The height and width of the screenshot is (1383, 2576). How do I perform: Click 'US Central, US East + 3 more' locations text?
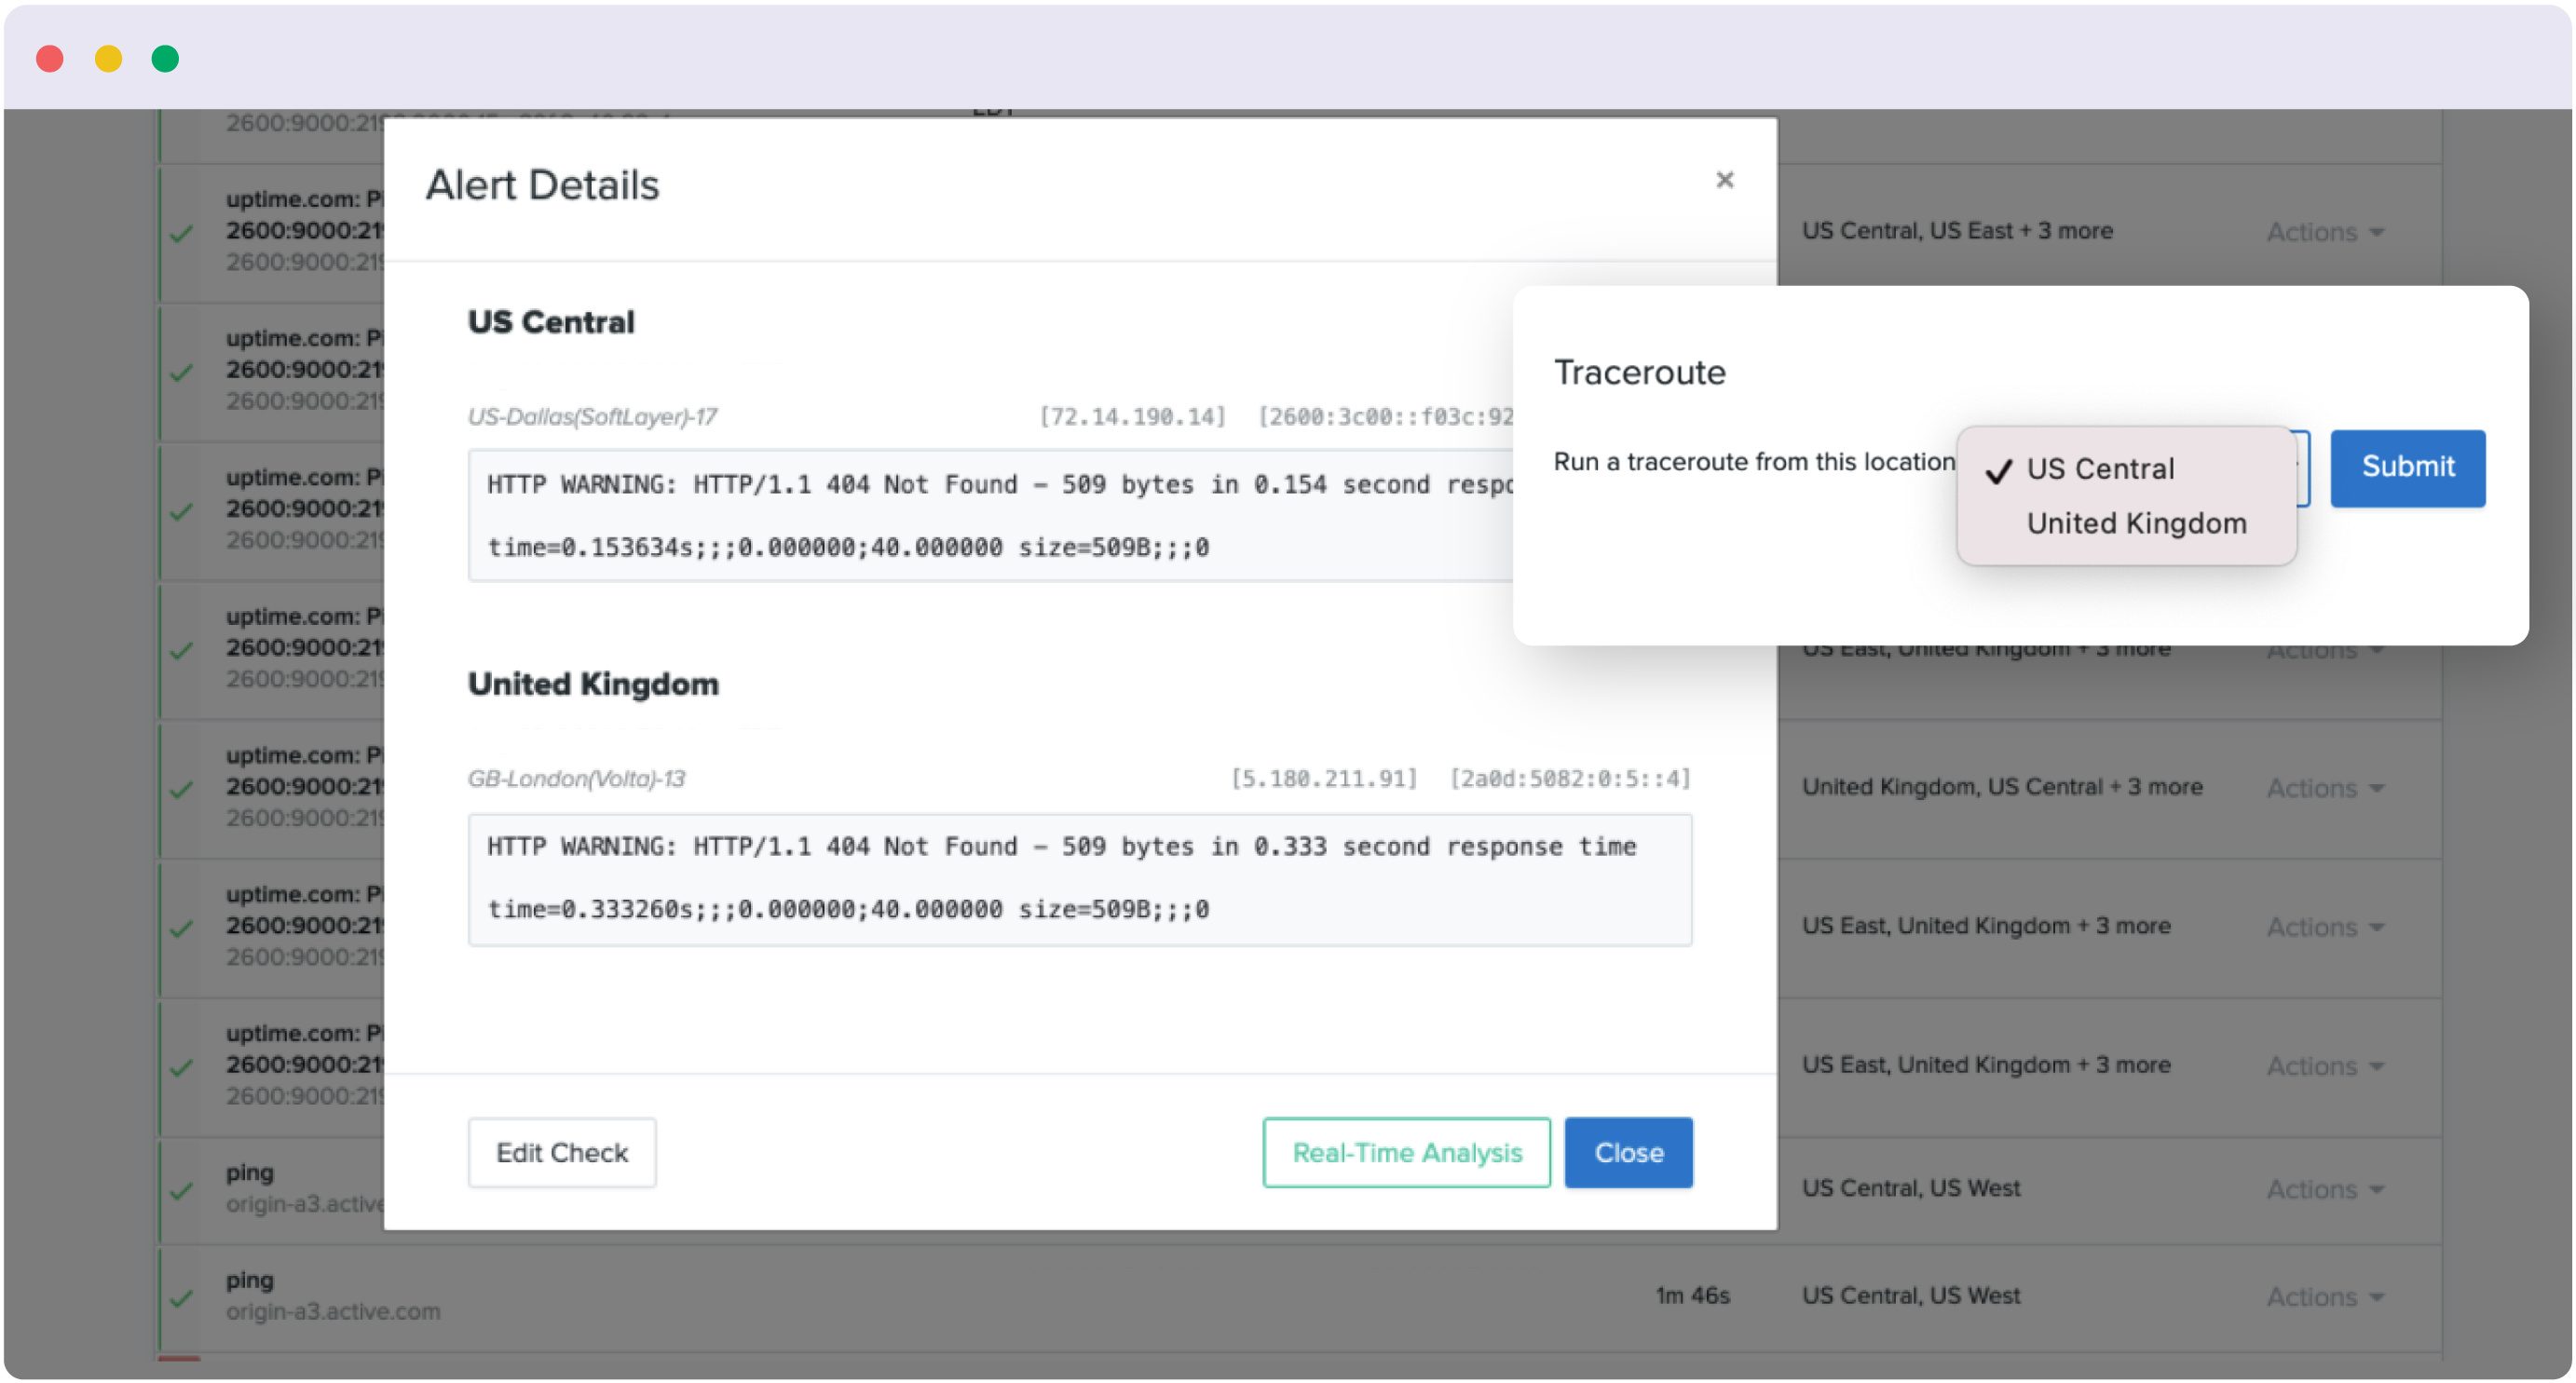click(1957, 231)
